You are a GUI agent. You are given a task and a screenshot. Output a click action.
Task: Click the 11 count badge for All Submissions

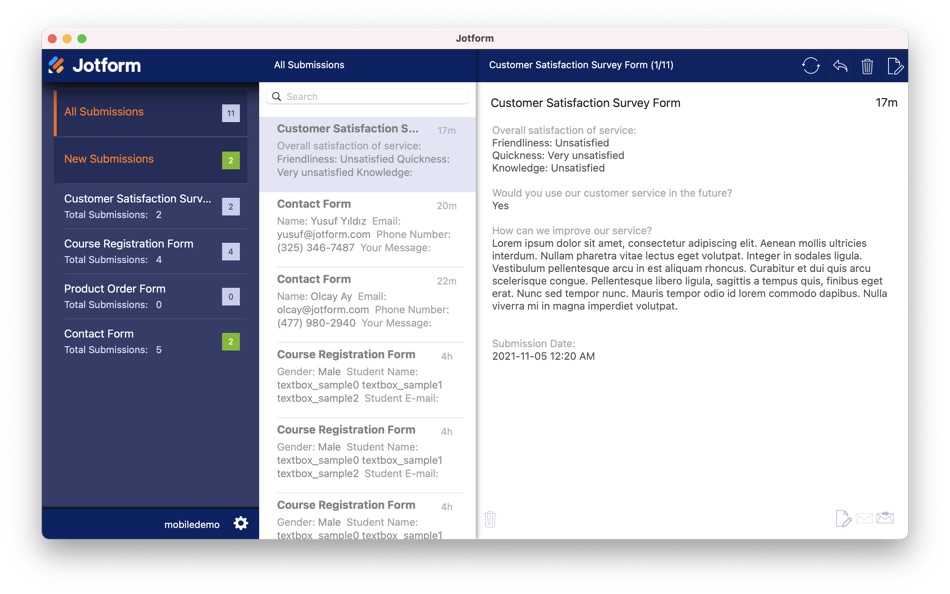click(231, 113)
